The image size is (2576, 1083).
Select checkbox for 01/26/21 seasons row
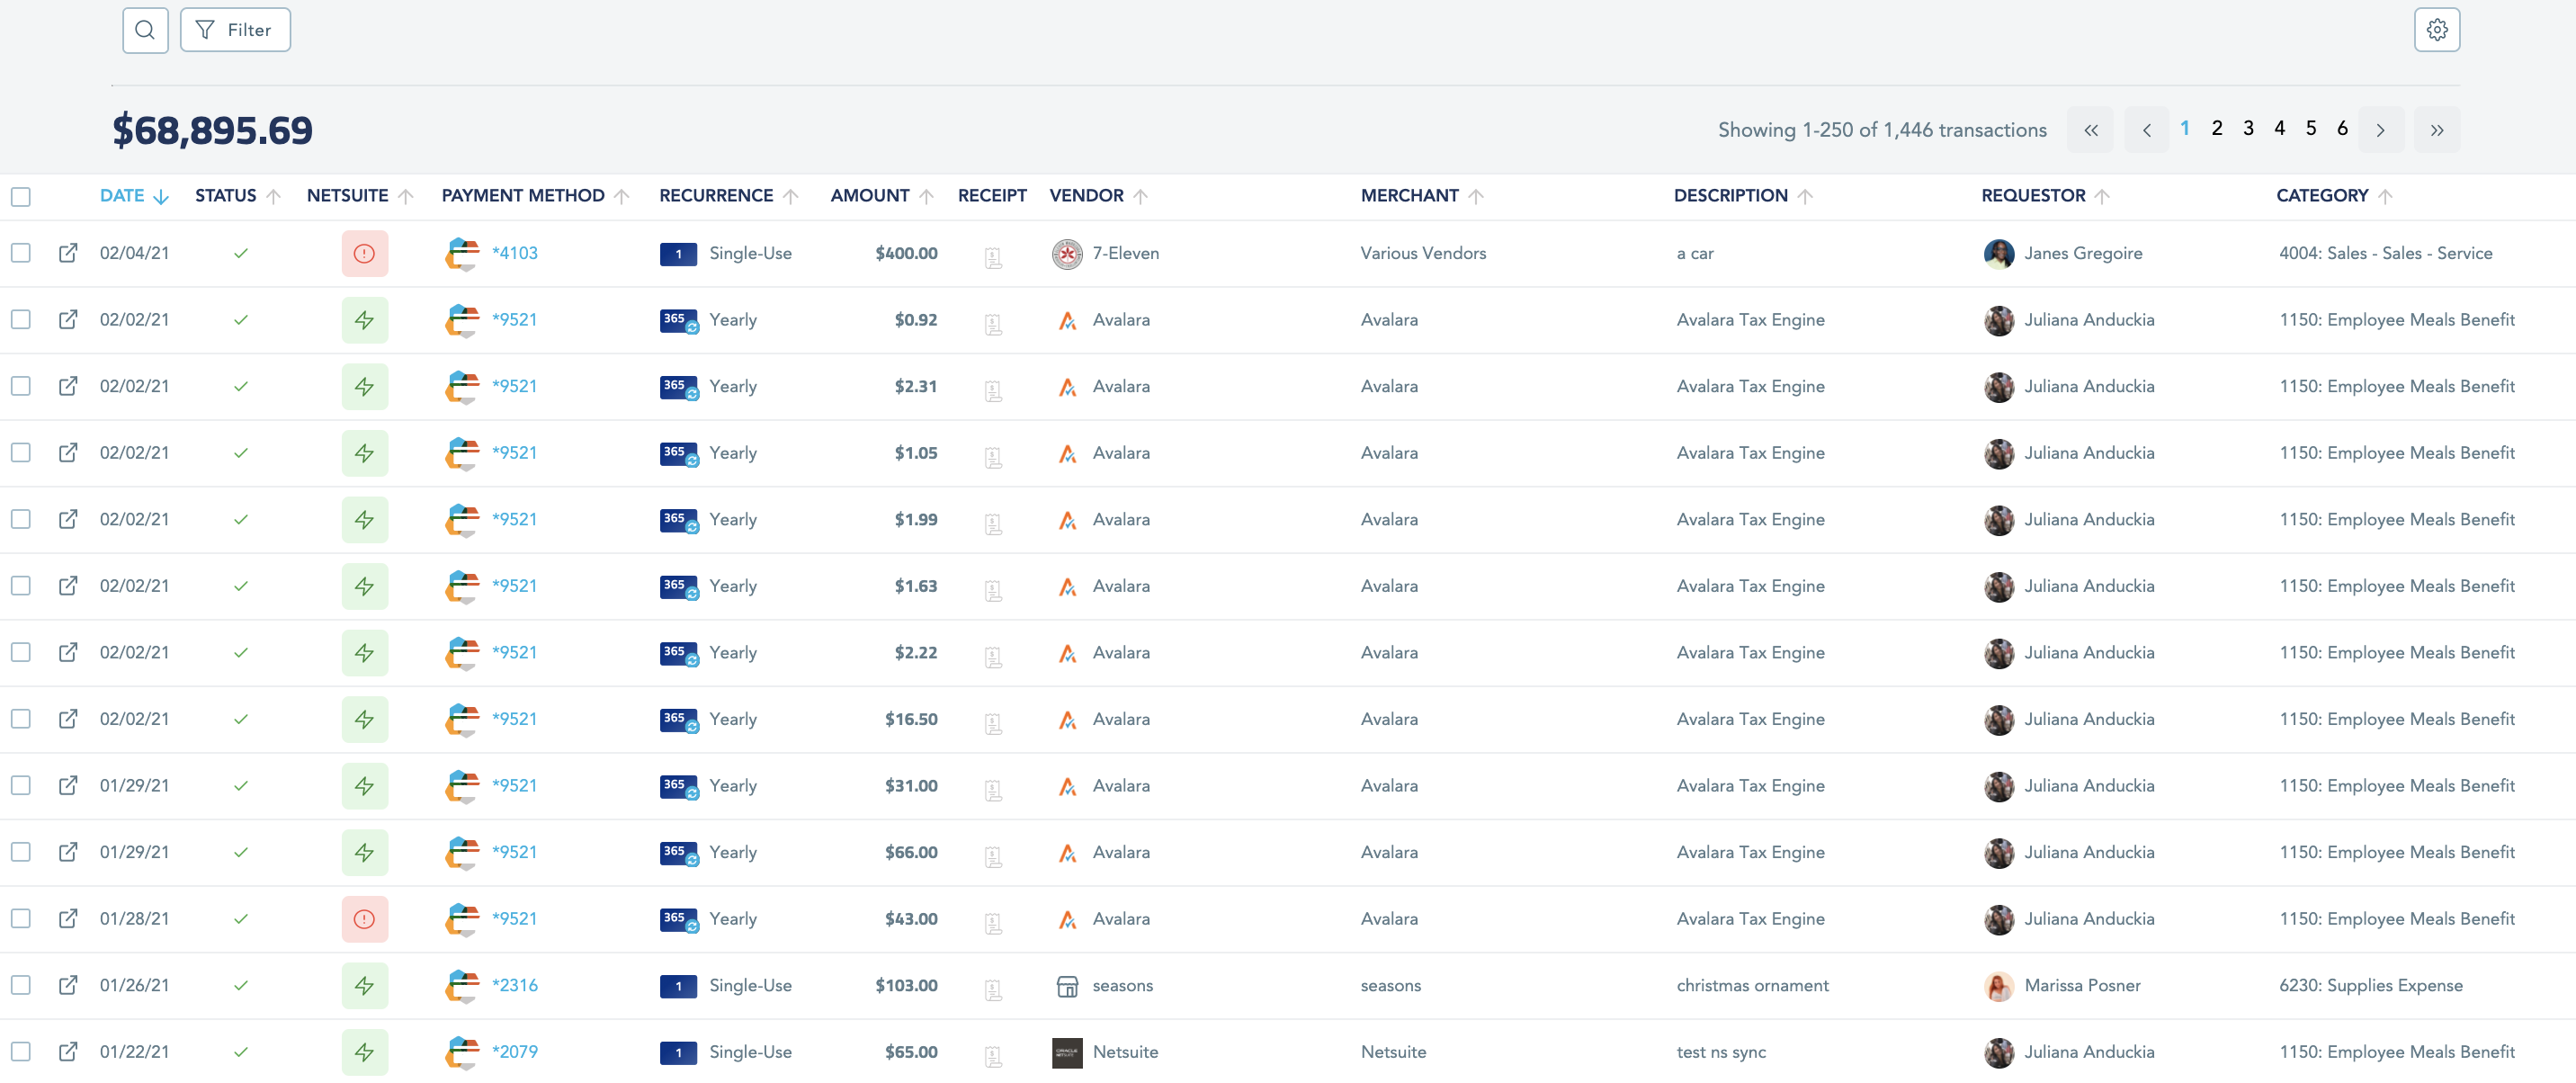(x=21, y=985)
